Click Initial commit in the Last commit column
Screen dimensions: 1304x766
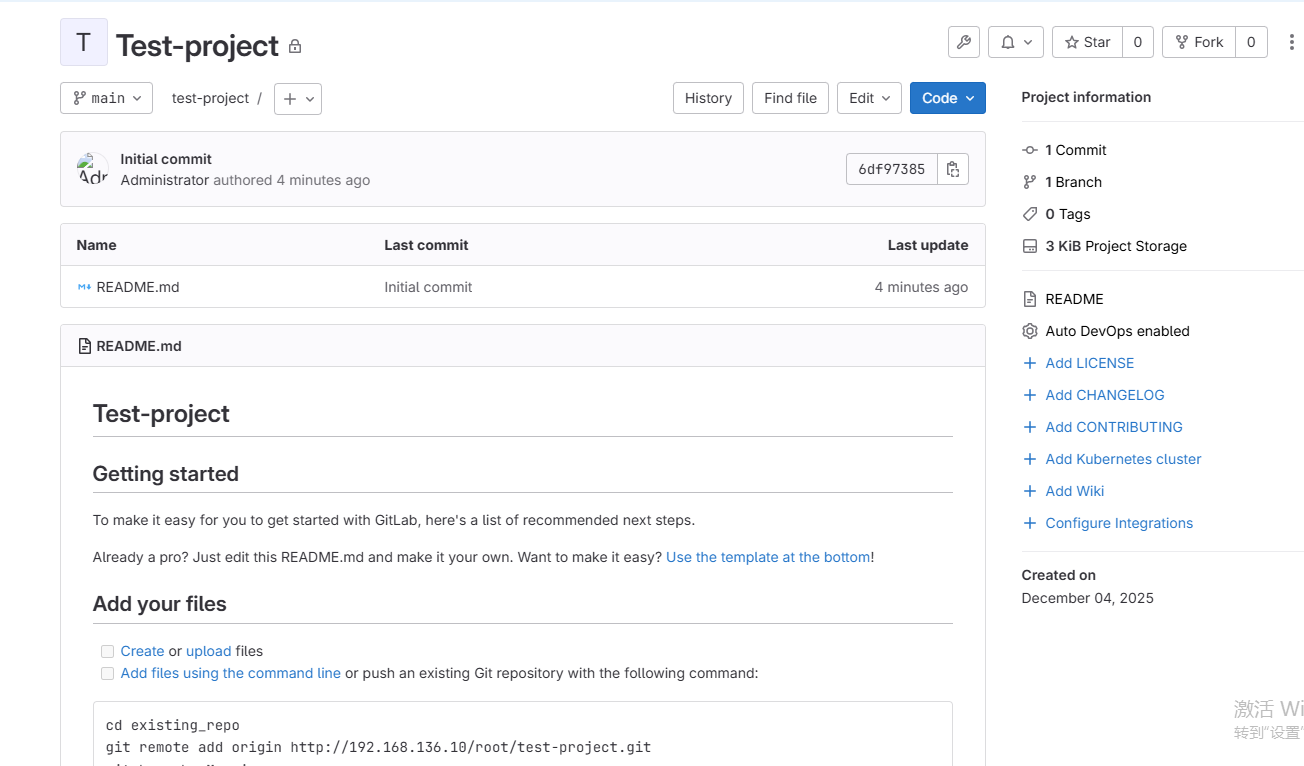[x=428, y=287]
